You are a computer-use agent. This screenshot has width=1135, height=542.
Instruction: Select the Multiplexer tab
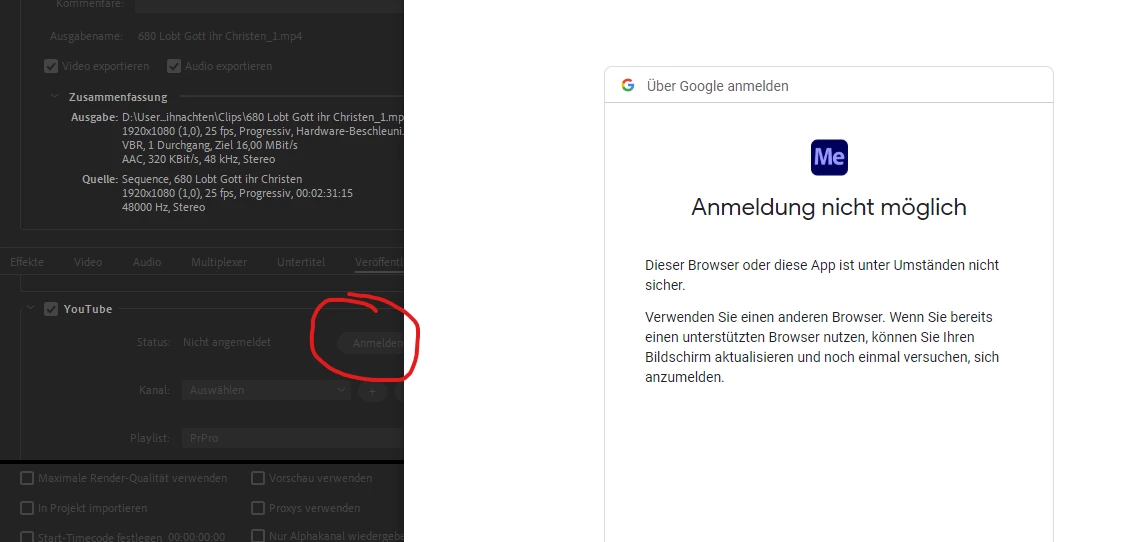tap(219, 262)
